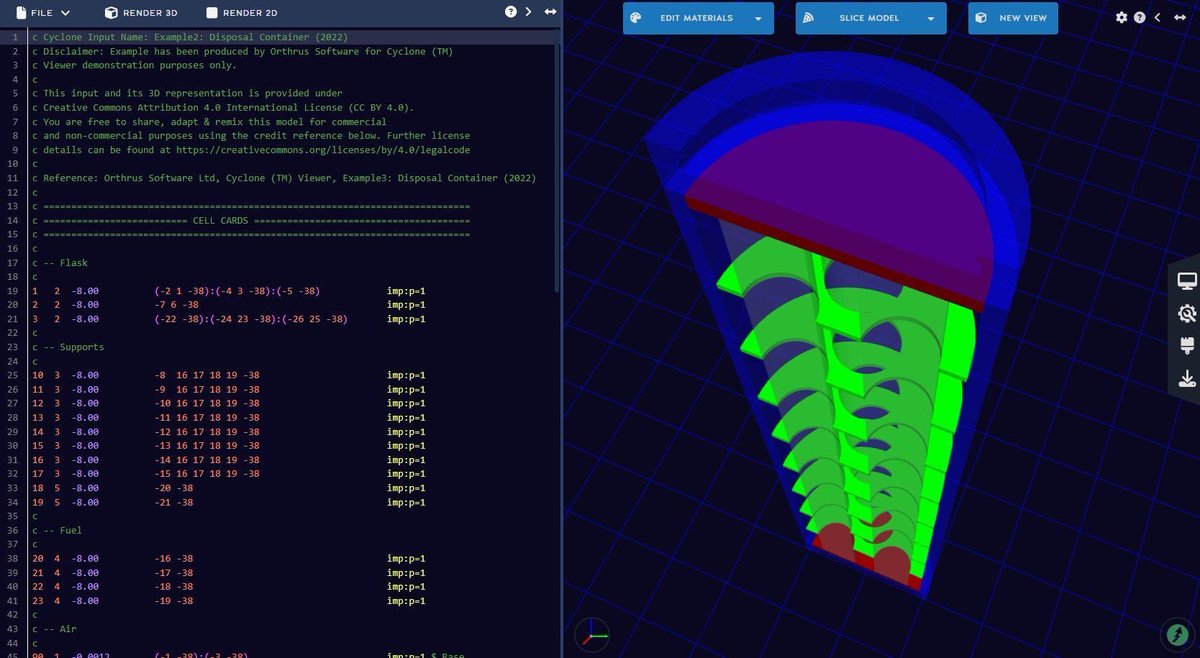Click '-8 16 17 18 19 -38' text

pos(207,375)
